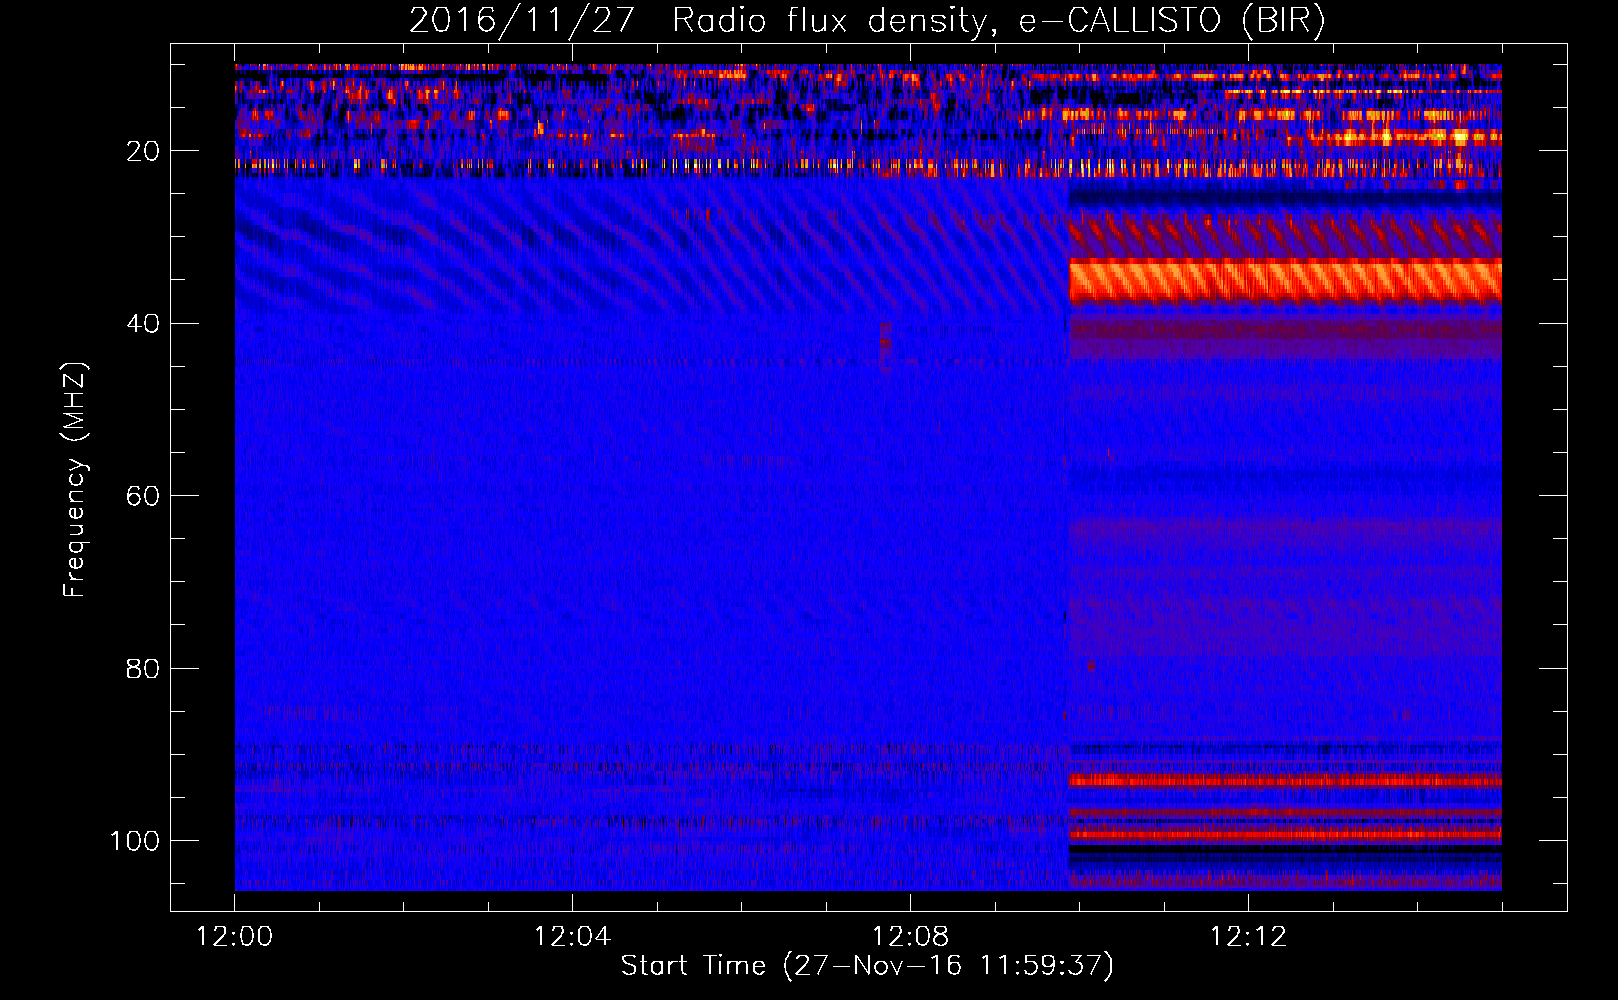Image resolution: width=1618 pixels, height=1000 pixels.
Task: Click the "Start Time (27-Nov-16 11:59:37)" label
Action: [x=867, y=966]
